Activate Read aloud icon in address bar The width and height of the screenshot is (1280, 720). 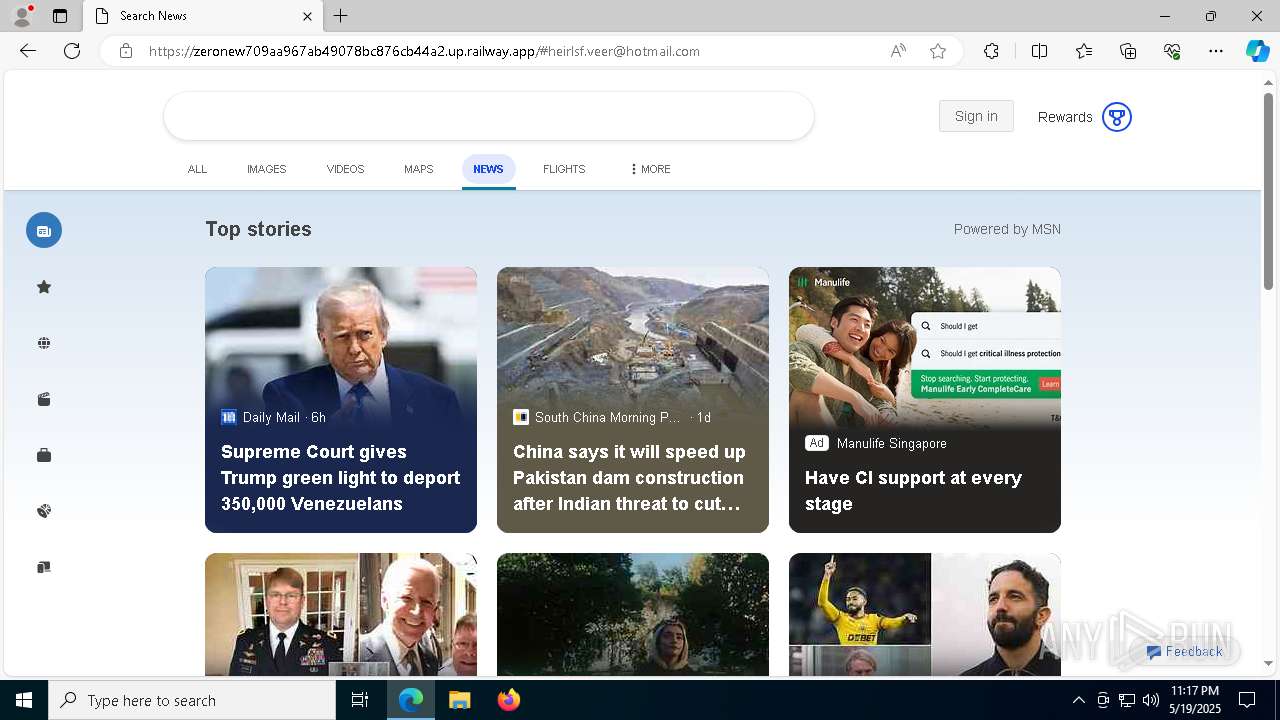pyautogui.click(x=898, y=51)
